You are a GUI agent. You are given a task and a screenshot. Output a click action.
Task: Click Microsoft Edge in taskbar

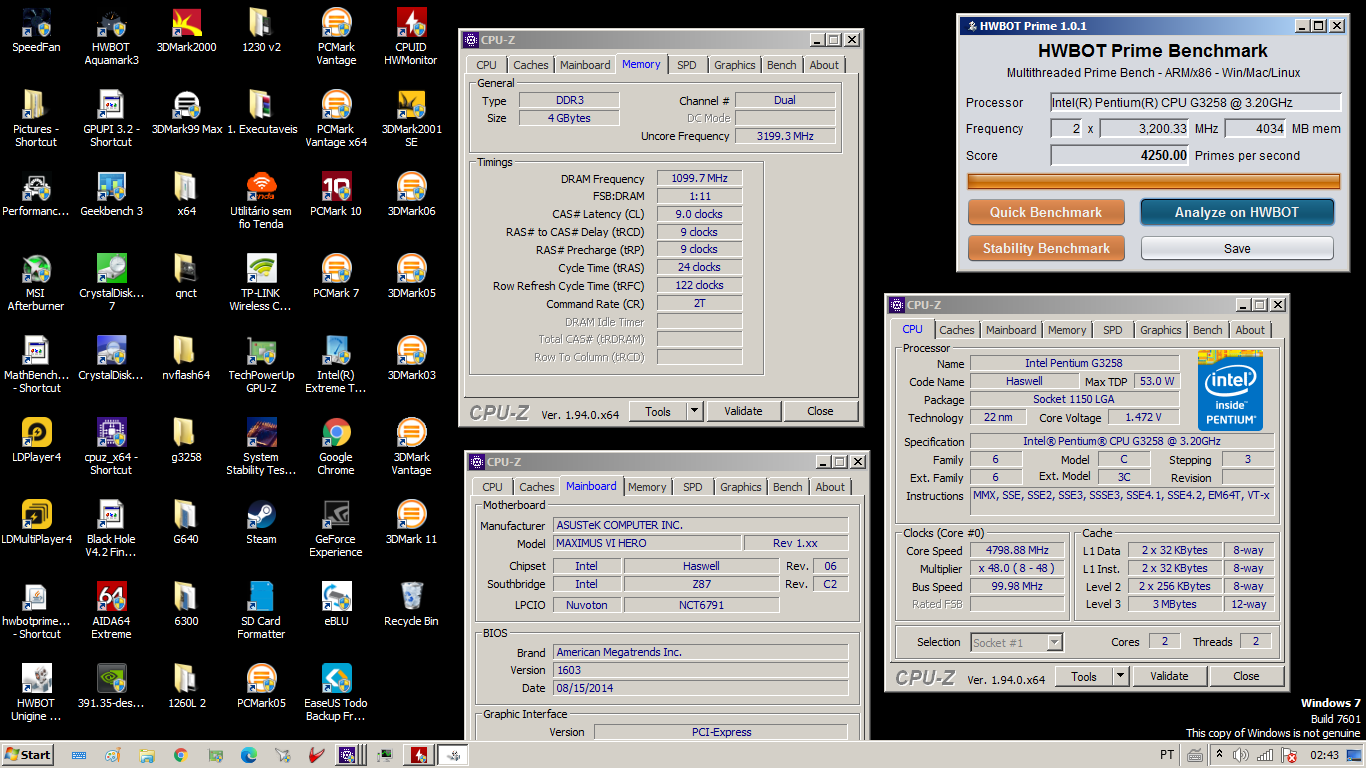[x=249, y=755]
